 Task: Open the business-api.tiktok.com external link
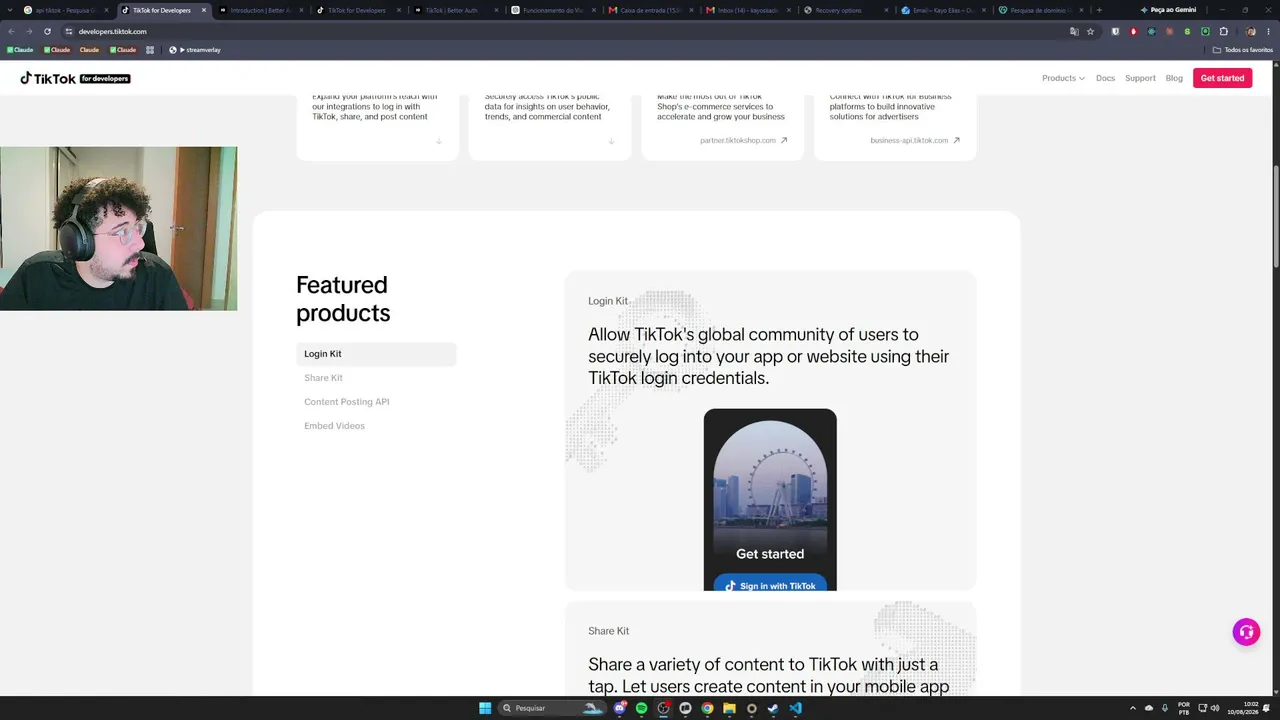915,140
